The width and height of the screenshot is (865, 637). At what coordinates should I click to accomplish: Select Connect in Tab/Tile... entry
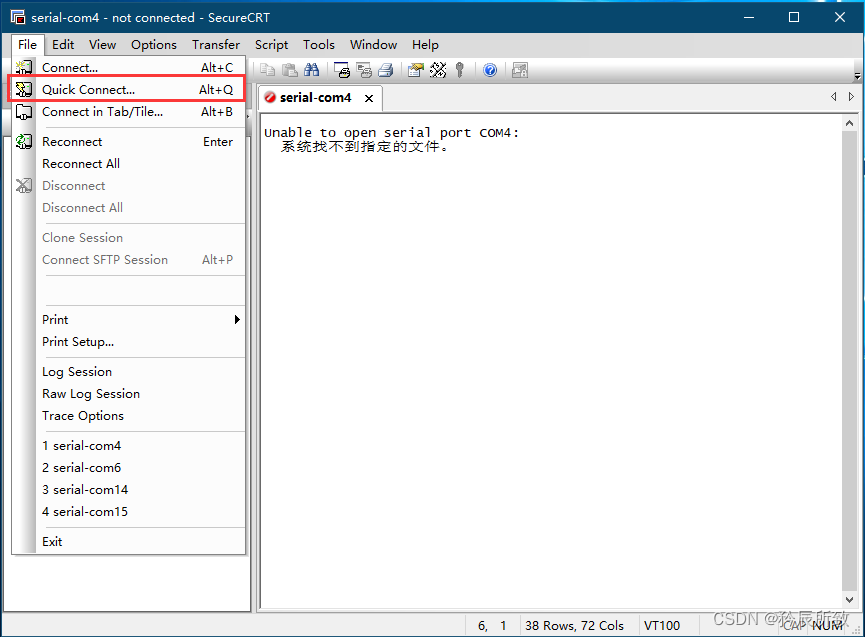(x=128, y=112)
